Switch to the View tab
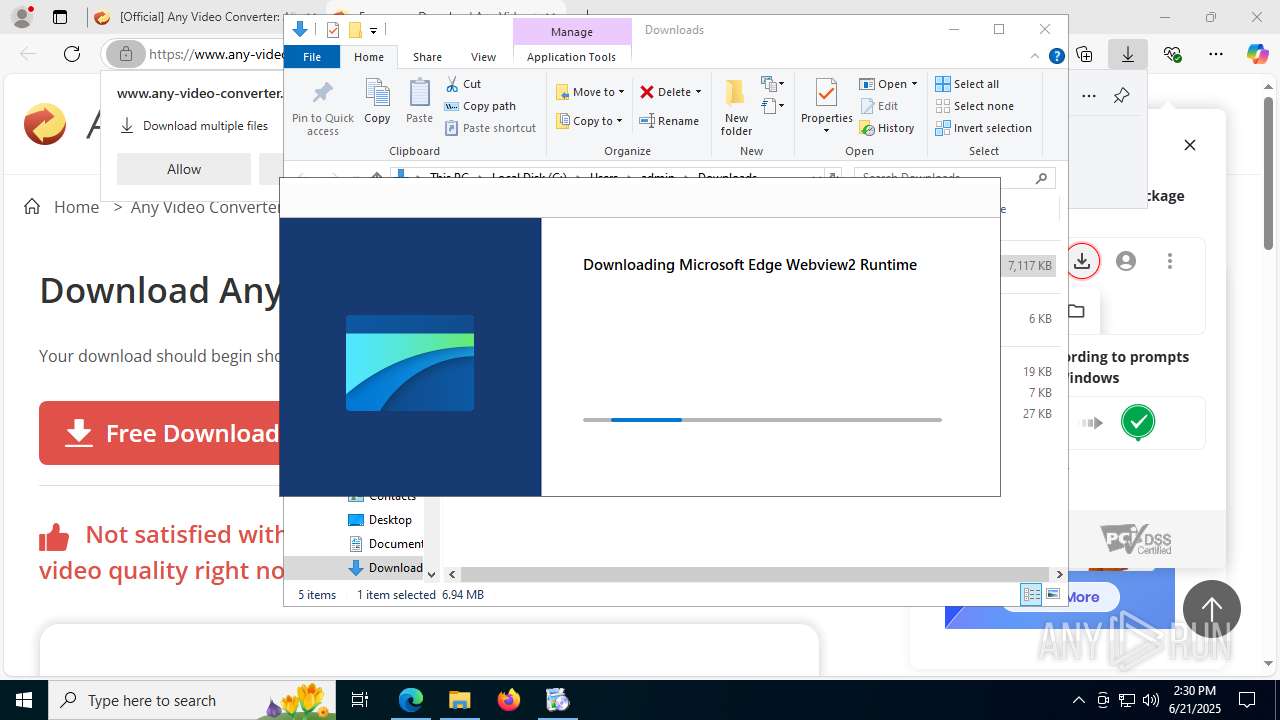Image resolution: width=1280 pixels, height=720 pixels. coord(483,57)
